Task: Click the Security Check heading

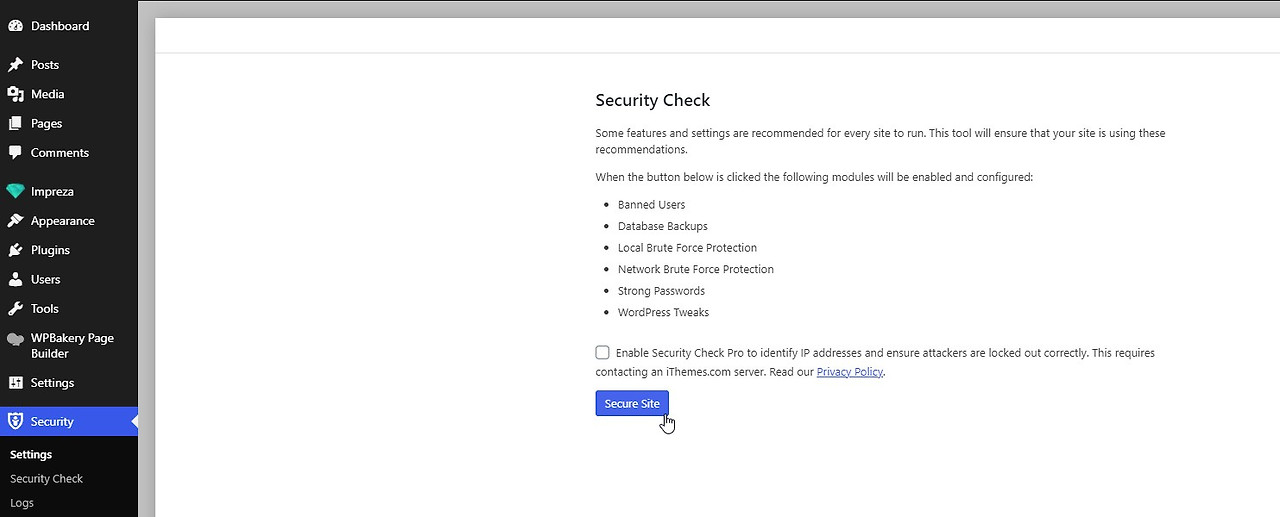Action: pos(652,100)
